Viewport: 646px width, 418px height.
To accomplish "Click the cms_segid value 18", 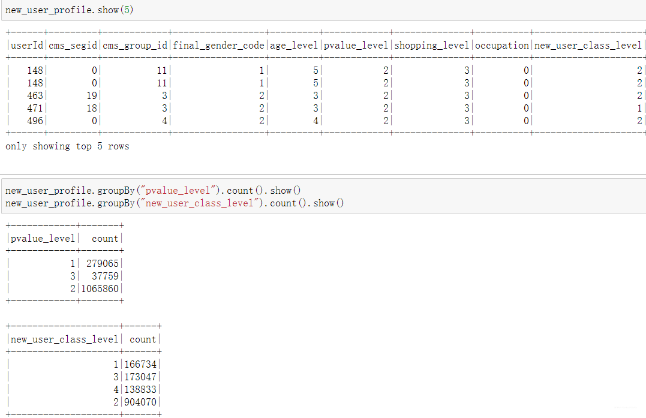I will click(92, 108).
